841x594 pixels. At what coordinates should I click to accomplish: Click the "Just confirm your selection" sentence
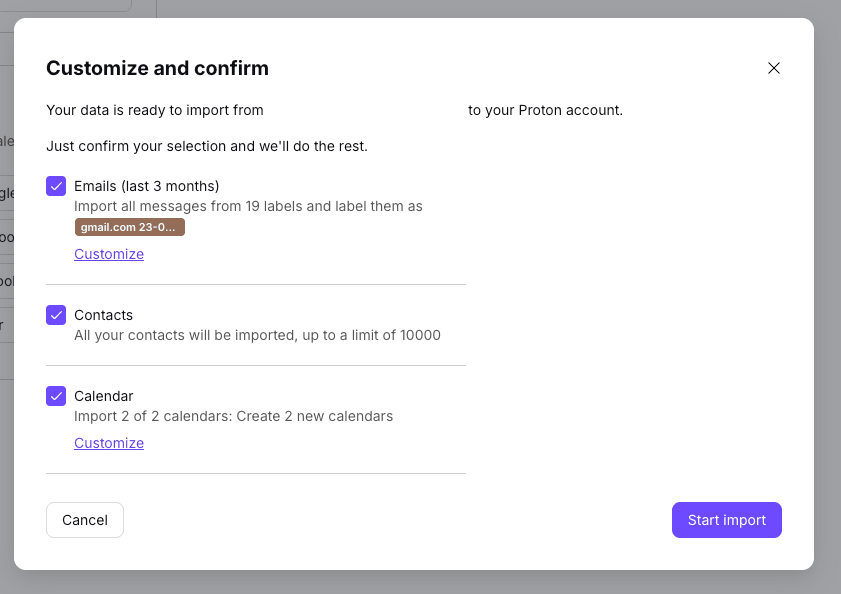(207, 146)
